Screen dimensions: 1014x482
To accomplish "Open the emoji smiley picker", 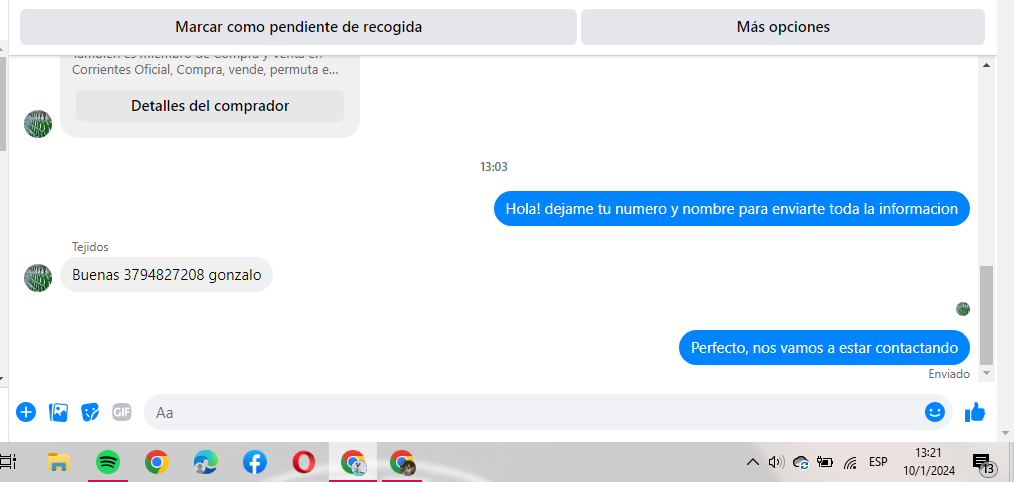I will tap(934, 412).
